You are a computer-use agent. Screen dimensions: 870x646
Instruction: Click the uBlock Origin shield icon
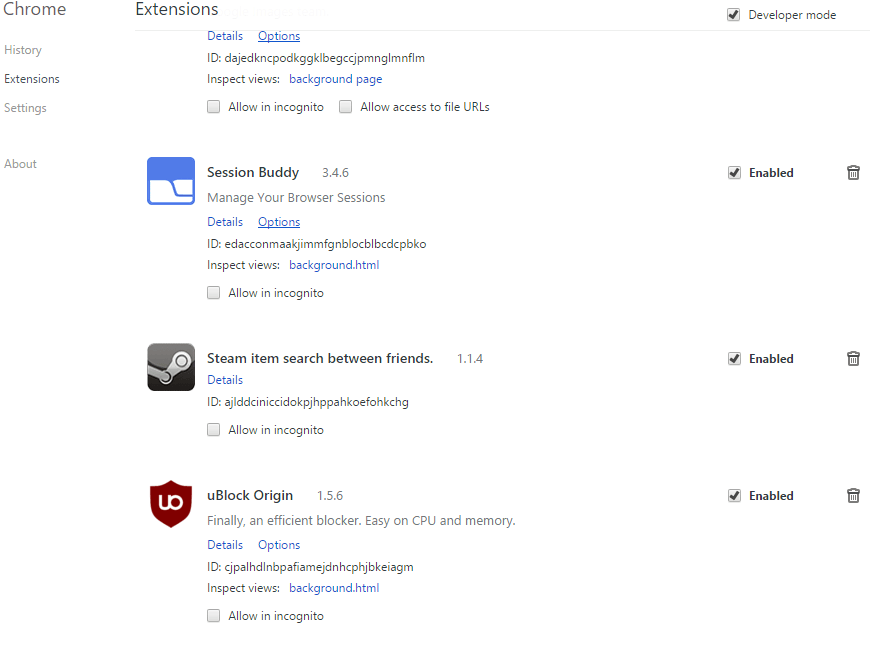171,504
